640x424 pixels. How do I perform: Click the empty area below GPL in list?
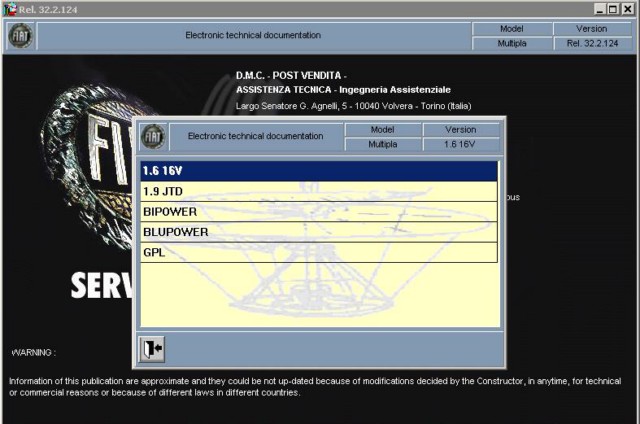coord(319,295)
